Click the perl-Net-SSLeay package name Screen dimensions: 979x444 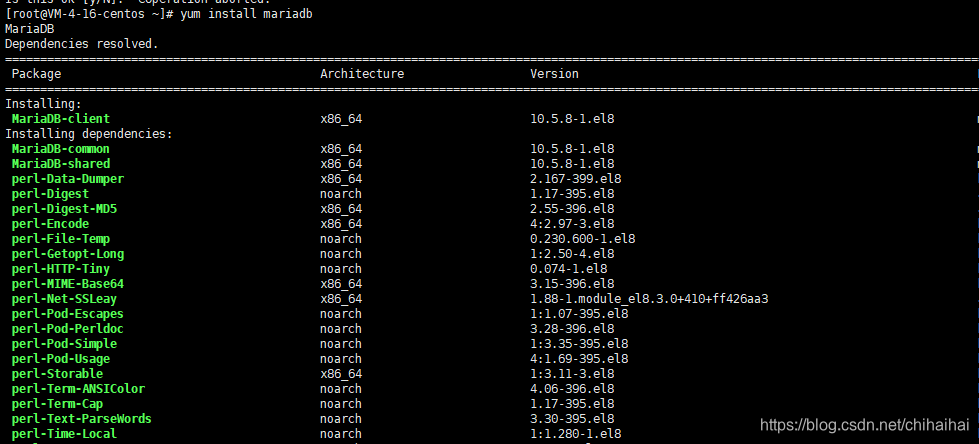(x=64, y=298)
